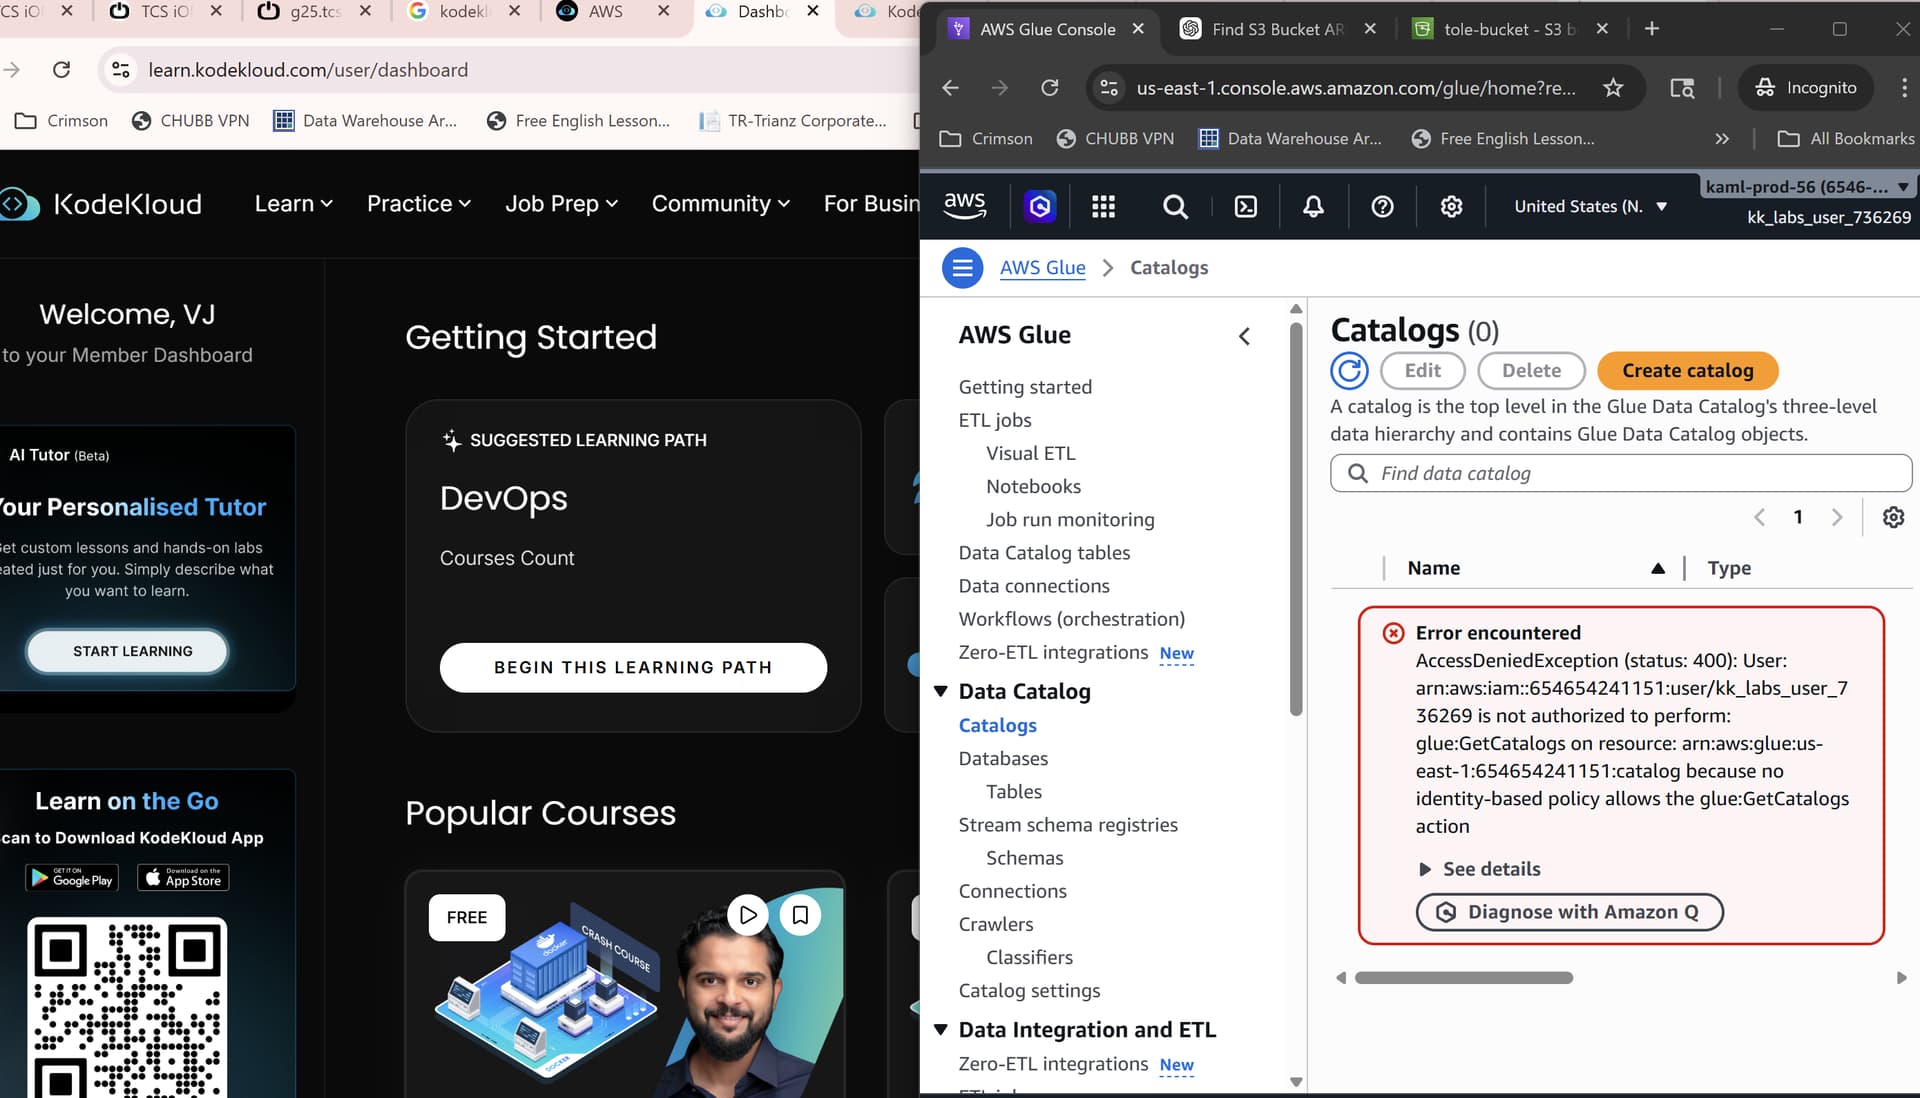Open catalogs table preferences gear icon
The width and height of the screenshot is (1920, 1098).
coord(1893,518)
